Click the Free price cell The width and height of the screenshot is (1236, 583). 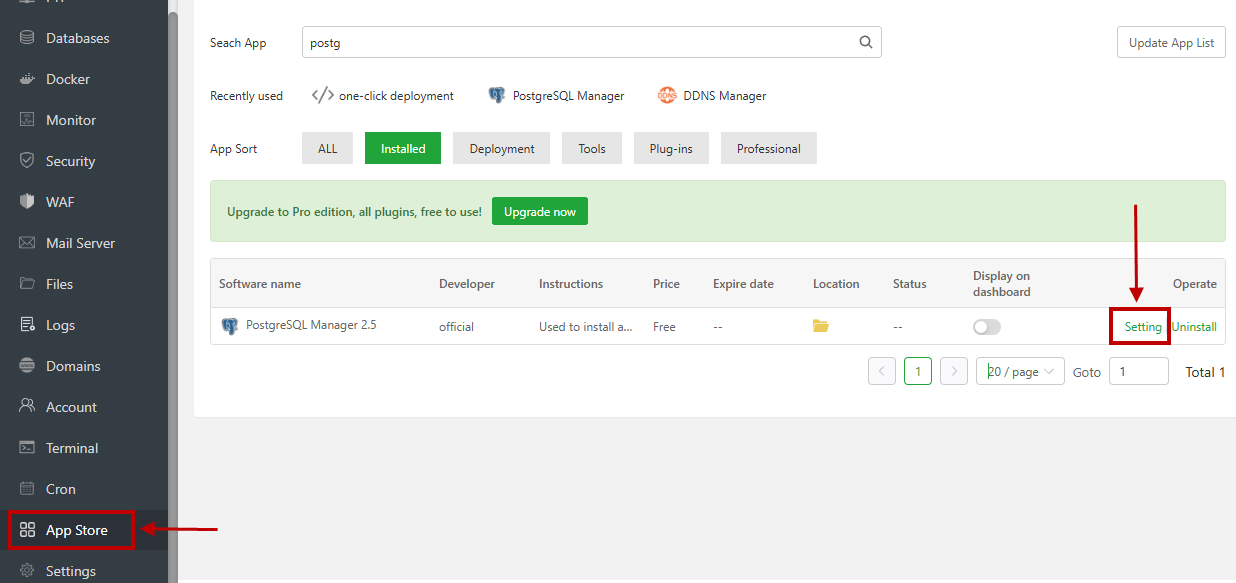pos(664,327)
